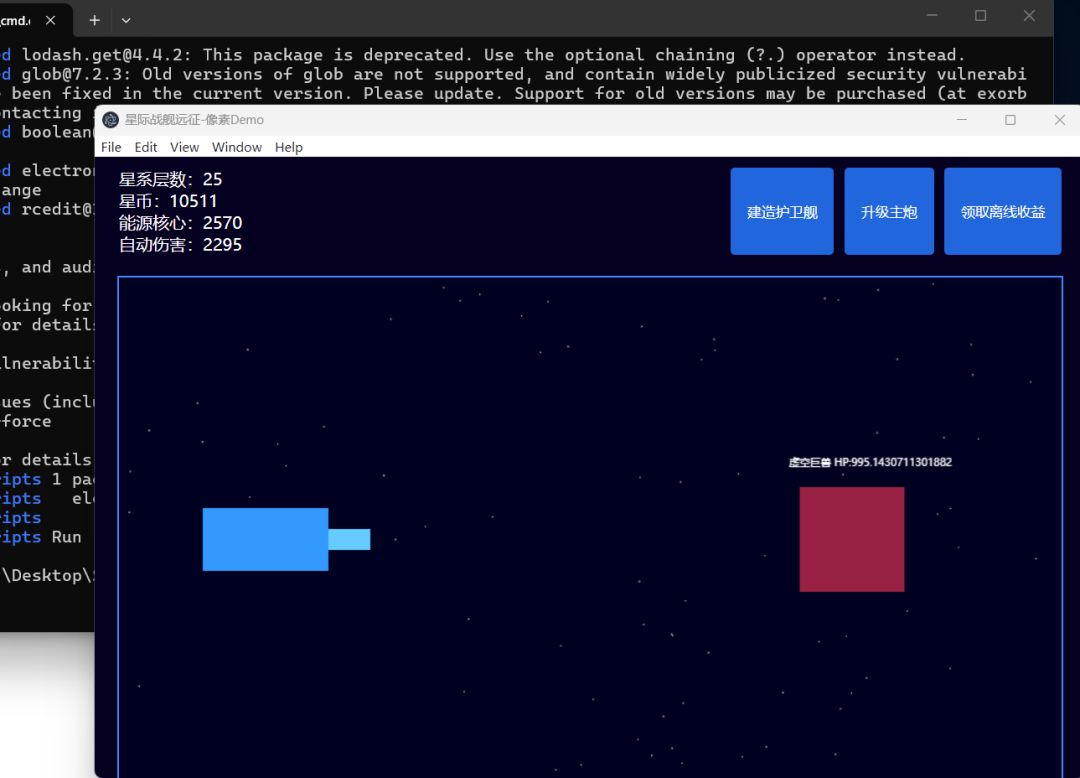Click the game window's app icon
The height and width of the screenshot is (778, 1080).
point(110,120)
